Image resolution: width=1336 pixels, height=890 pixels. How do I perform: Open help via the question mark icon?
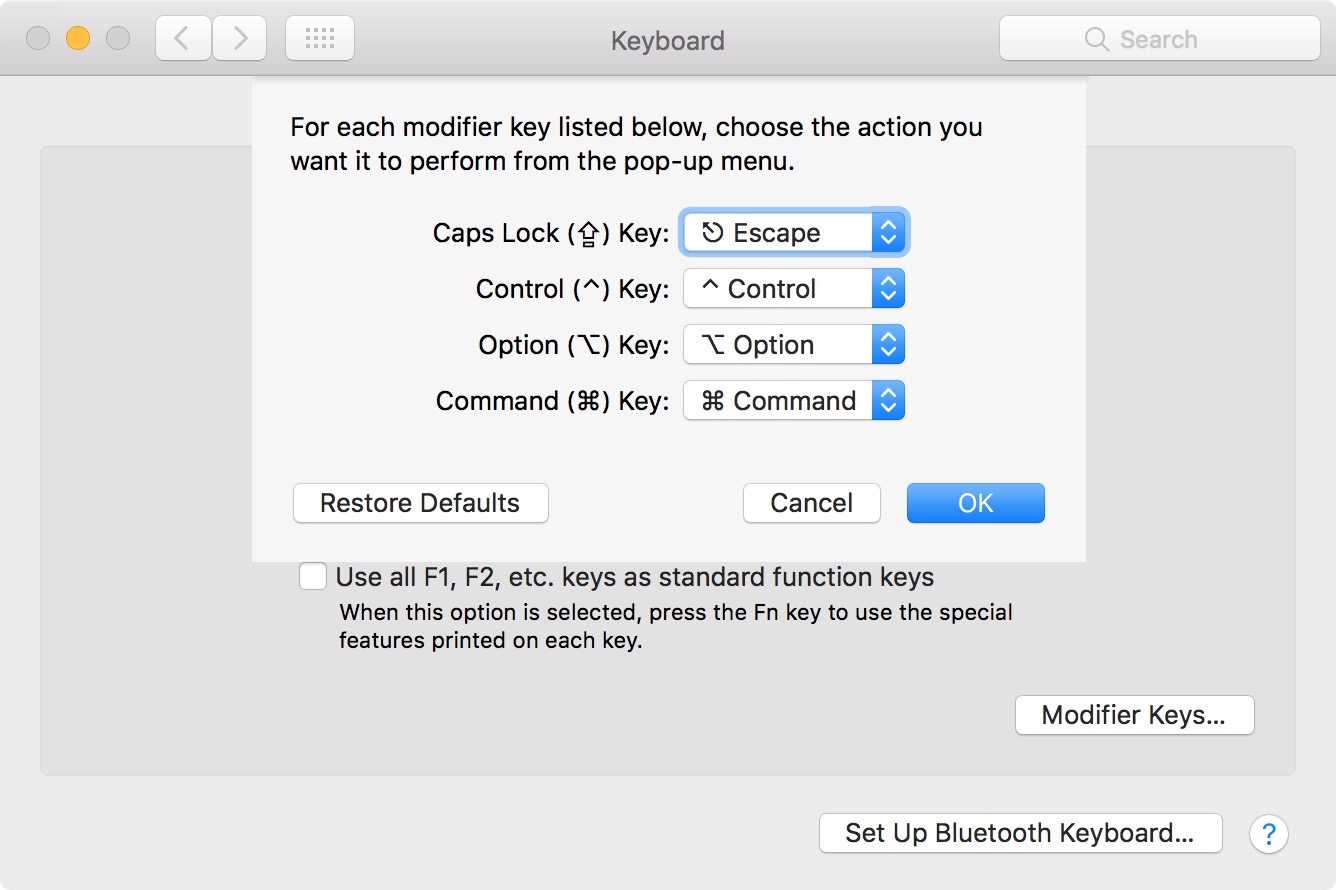click(1268, 833)
